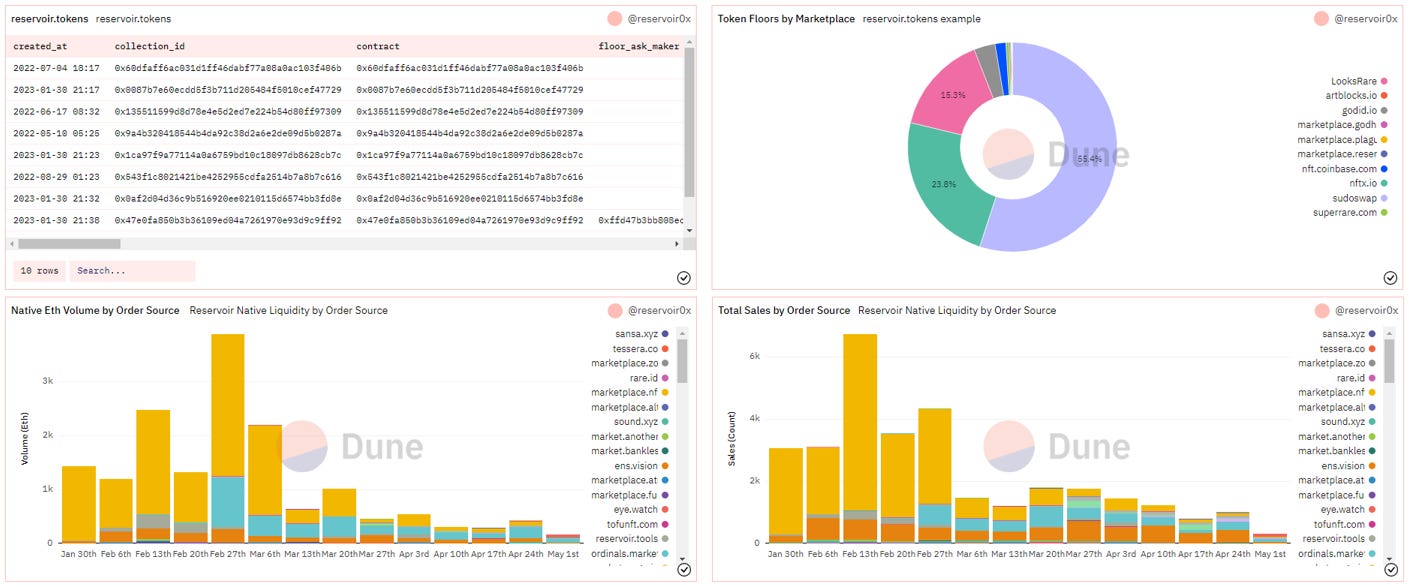
Task: Click legend scrollbar up arrow in Total Sales chart
Action: coord(1389,332)
